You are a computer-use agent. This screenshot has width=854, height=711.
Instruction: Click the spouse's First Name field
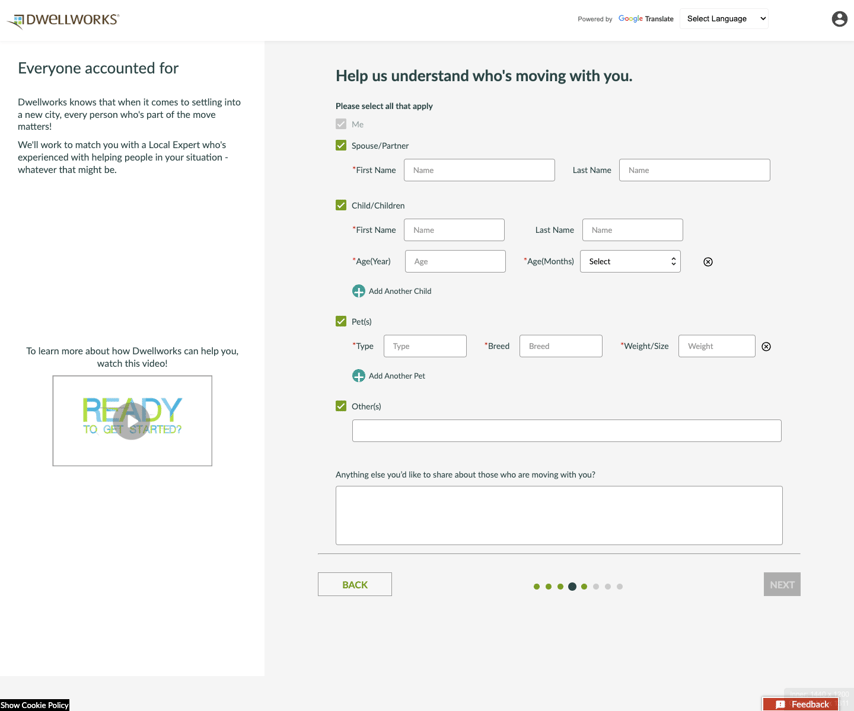479,169
